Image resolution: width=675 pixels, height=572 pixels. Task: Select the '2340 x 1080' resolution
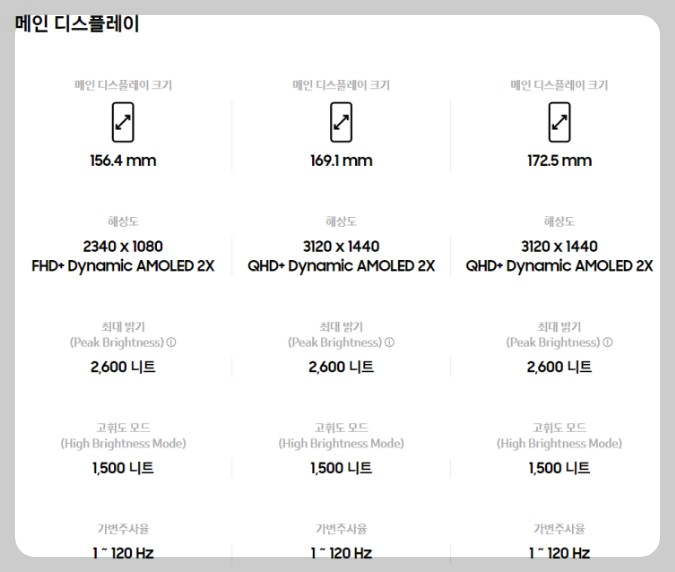(x=123, y=247)
